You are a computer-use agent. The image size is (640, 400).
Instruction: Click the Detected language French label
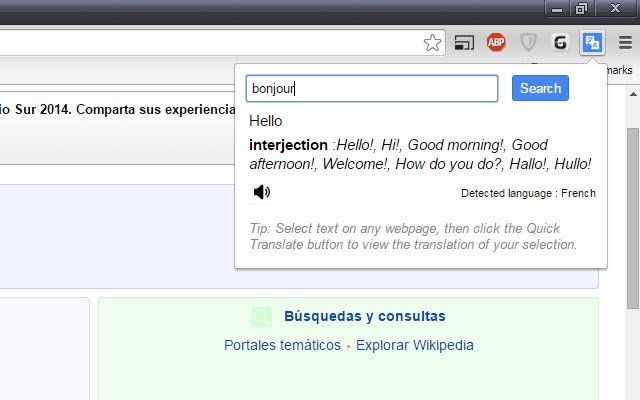click(528, 193)
